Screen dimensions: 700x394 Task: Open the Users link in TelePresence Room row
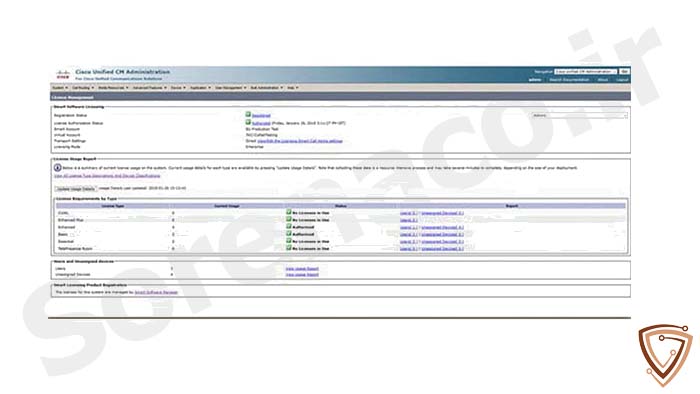[408, 249]
